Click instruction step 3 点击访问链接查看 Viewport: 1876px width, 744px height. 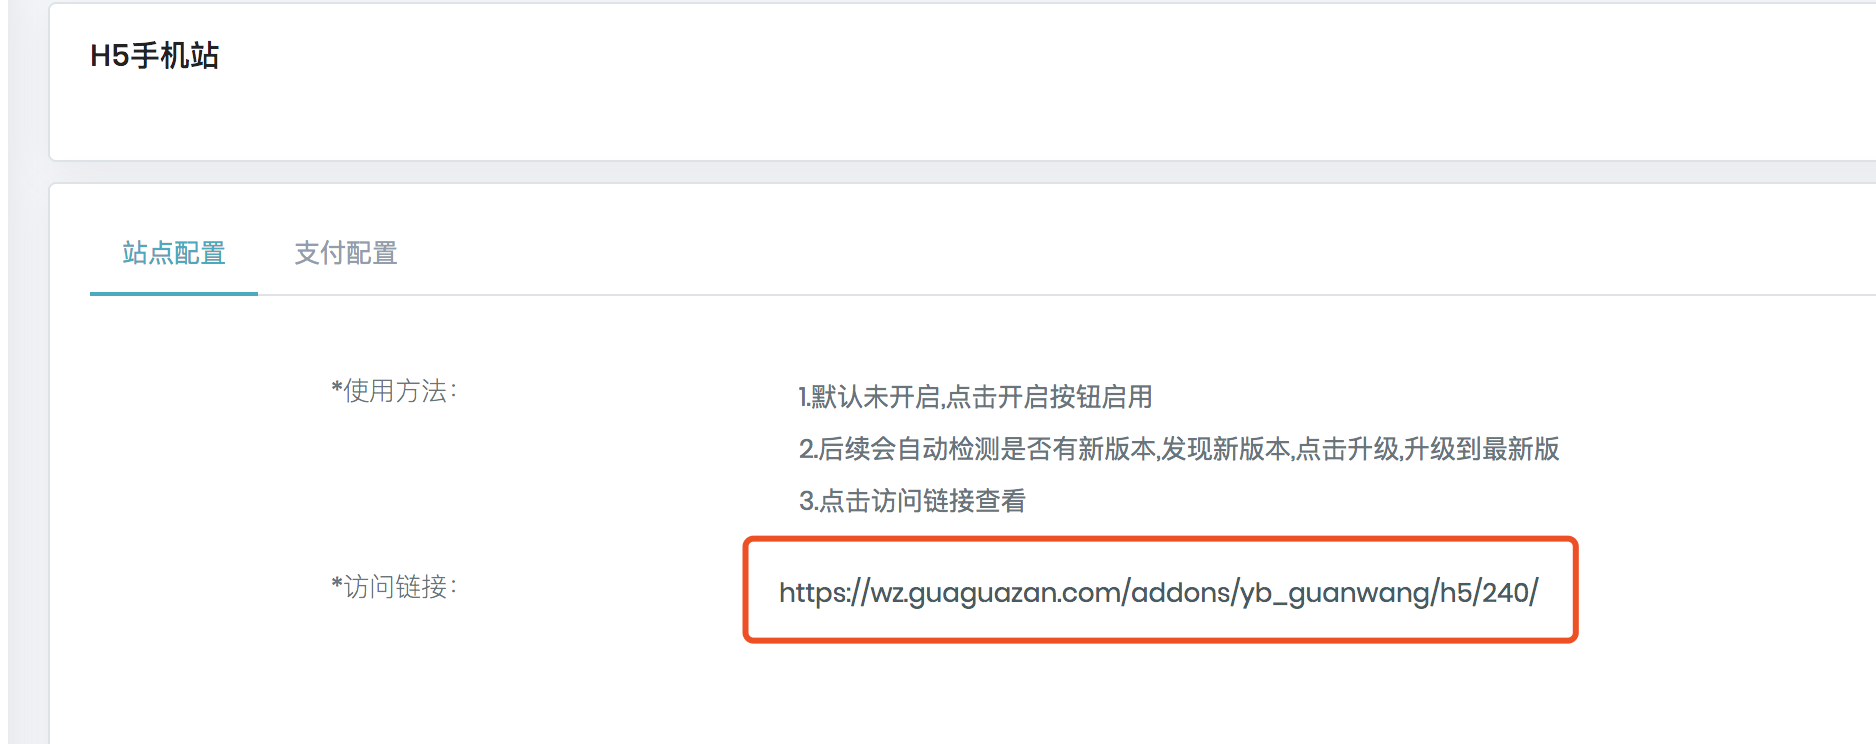tap(912, 501)
